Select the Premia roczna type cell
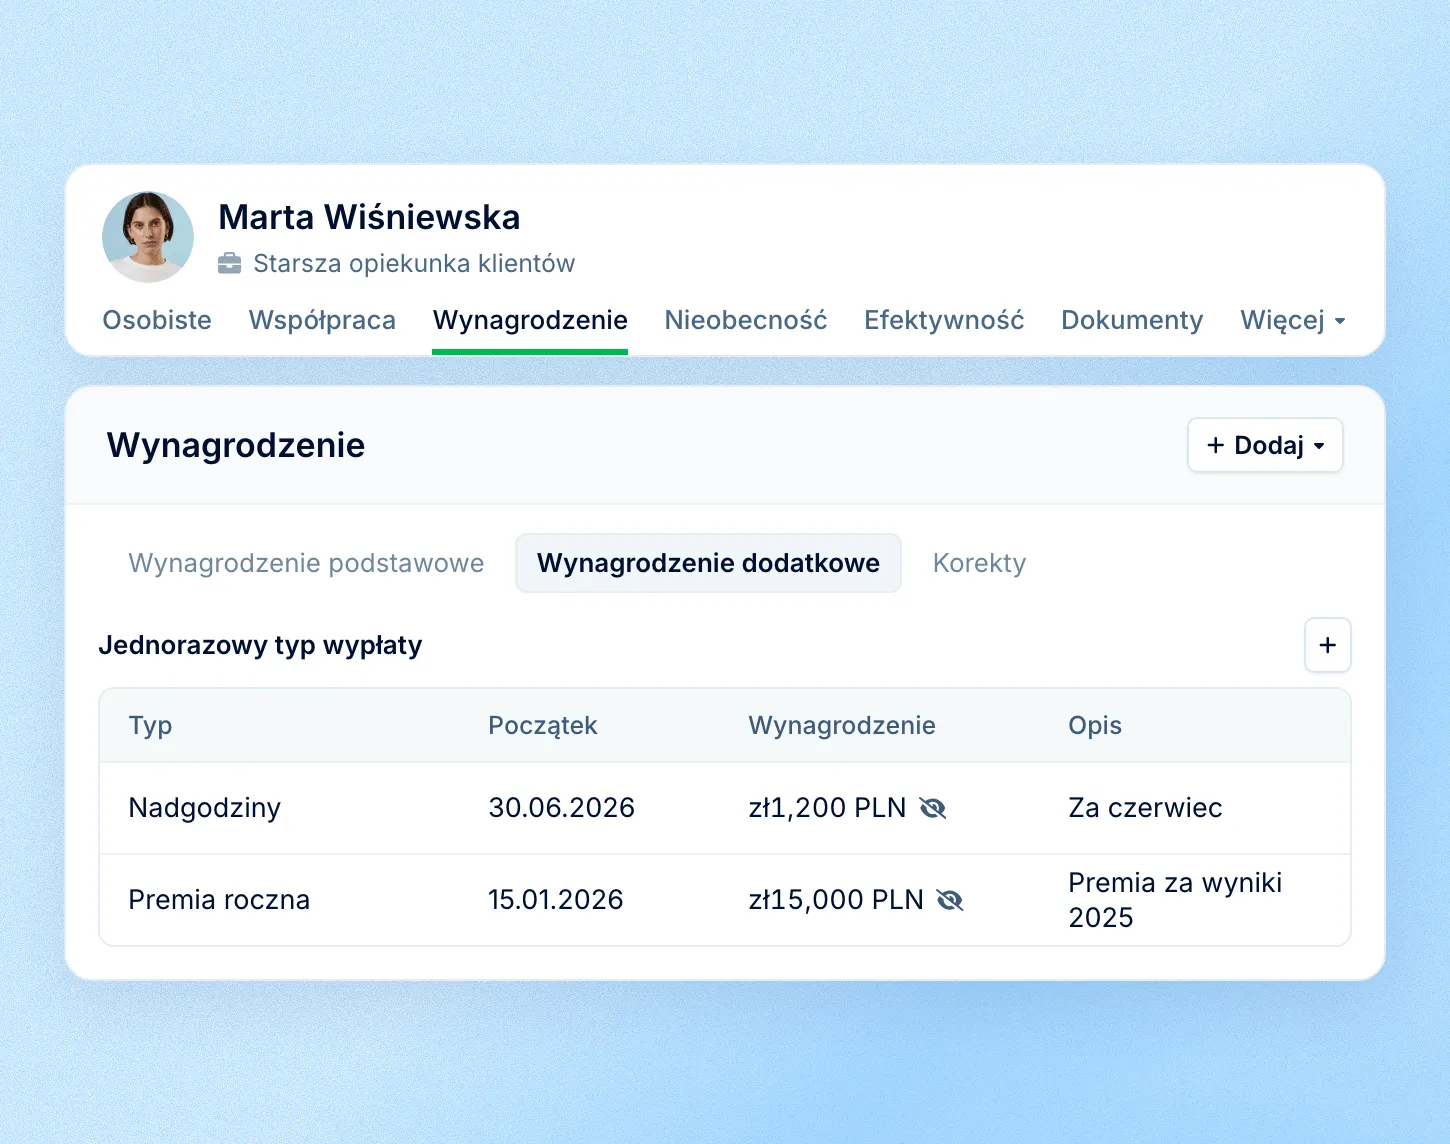Image resolution: width=1450 pixels, height=1144 pixels. pyautogui.click(x=219, y=900)
